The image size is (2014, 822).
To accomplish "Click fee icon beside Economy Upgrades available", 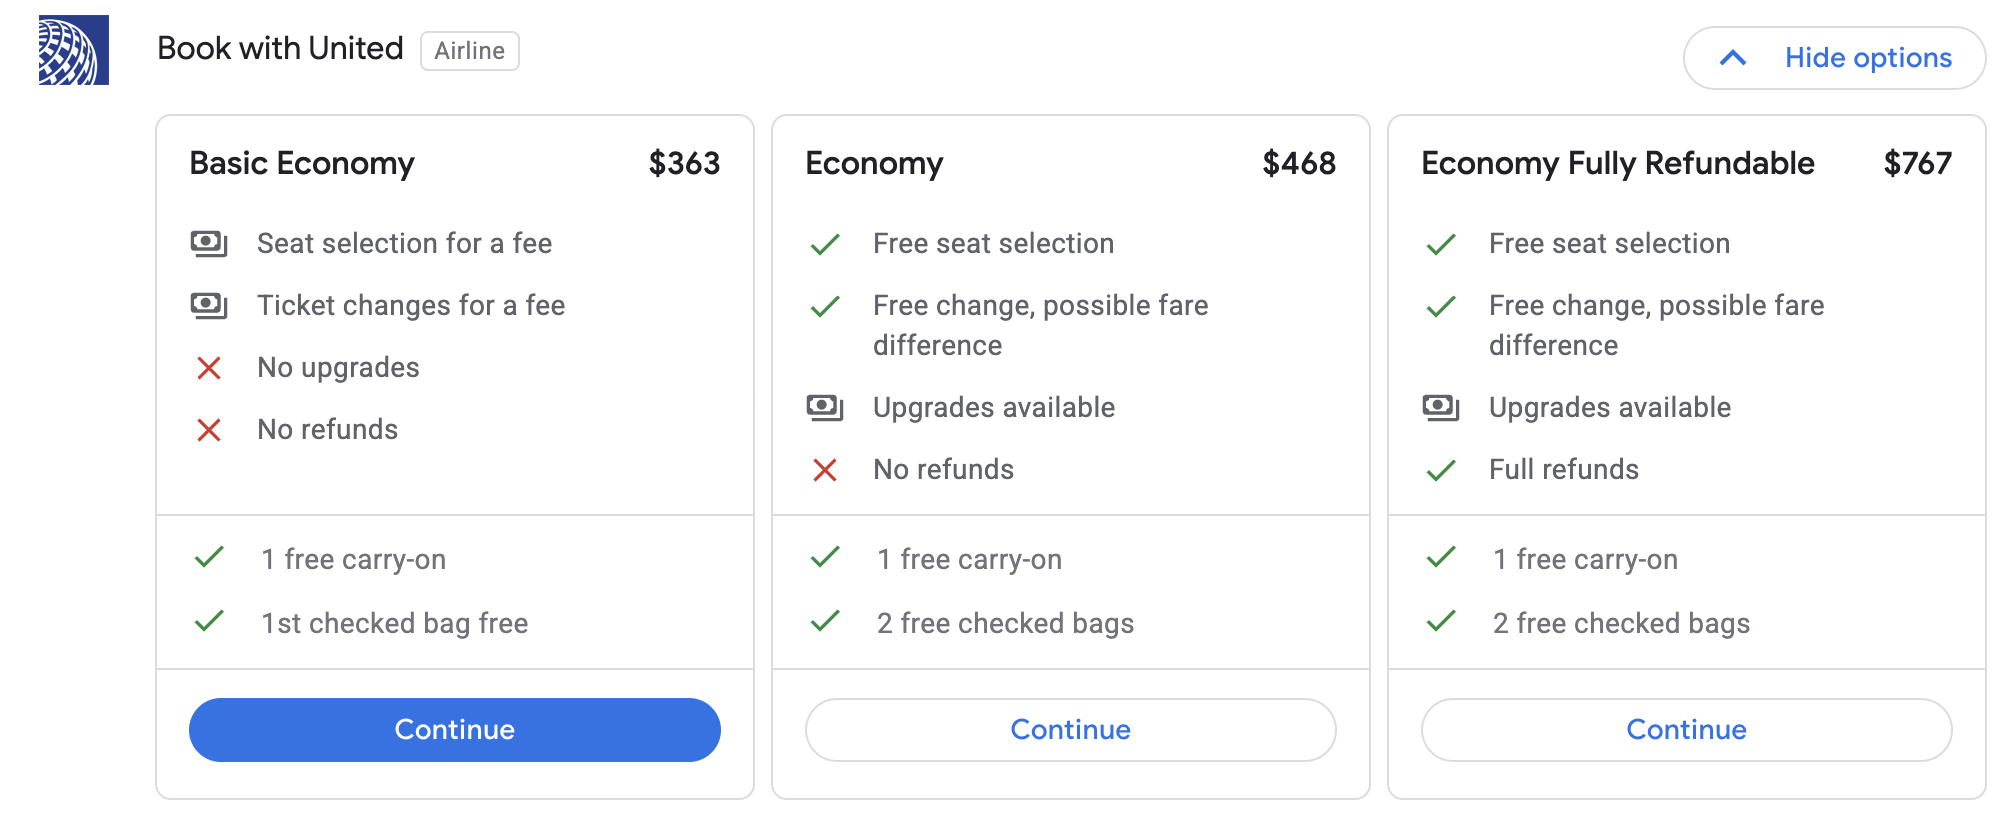I will 825,407.
